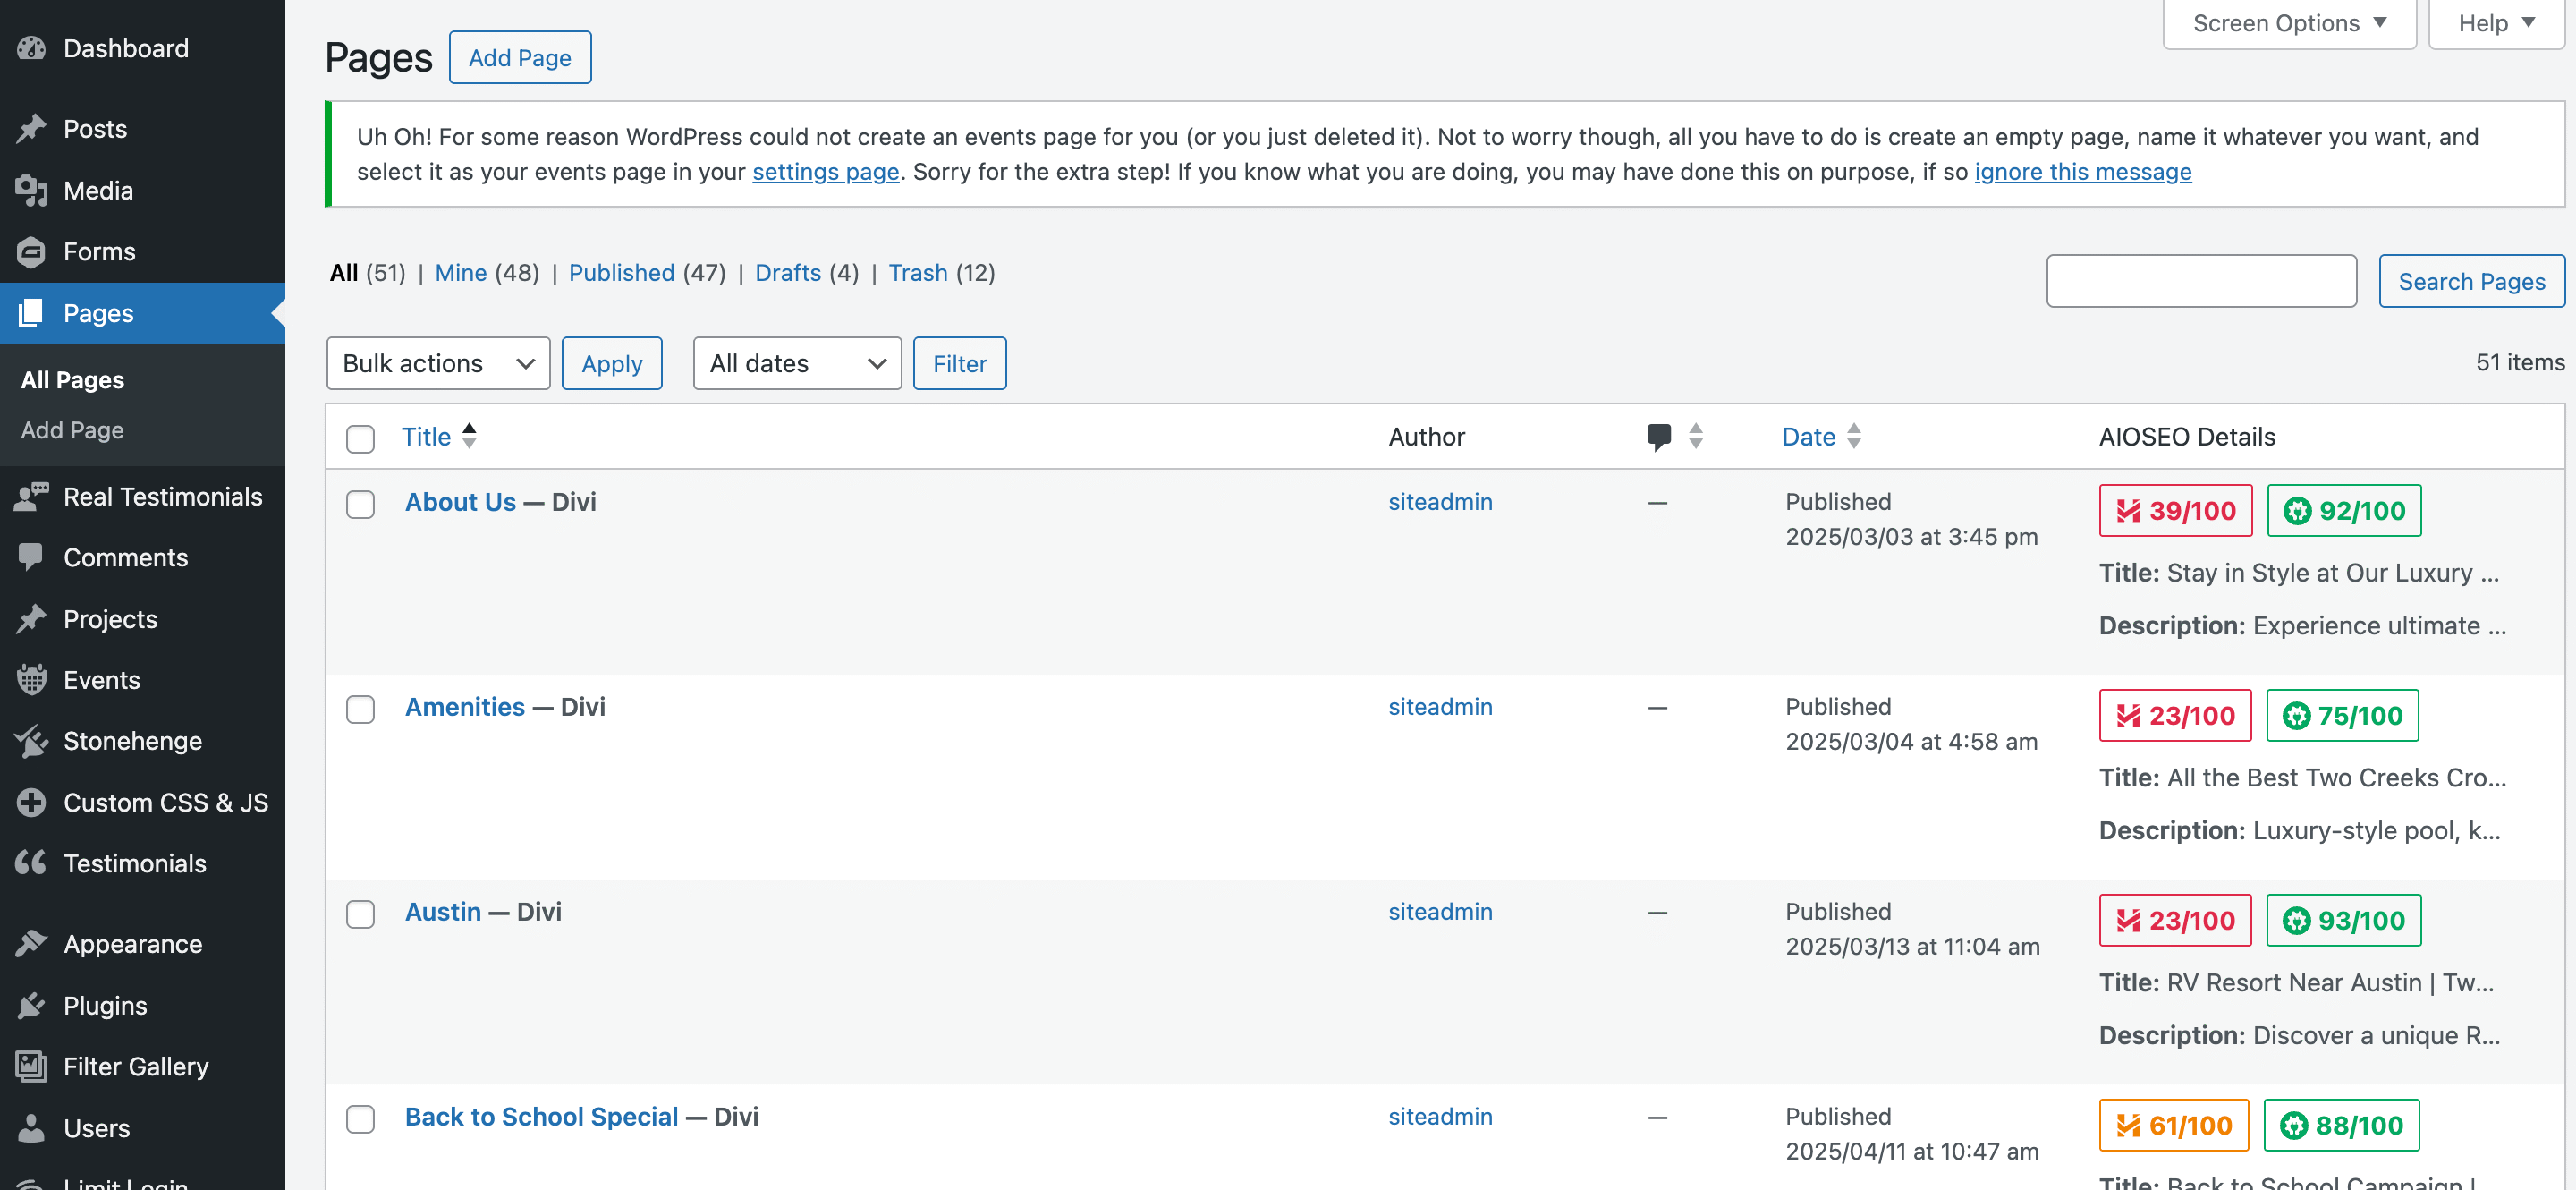Screen dimensions: 2576x1190
Task: Show Published pages filter
Action: pos(621,273)
